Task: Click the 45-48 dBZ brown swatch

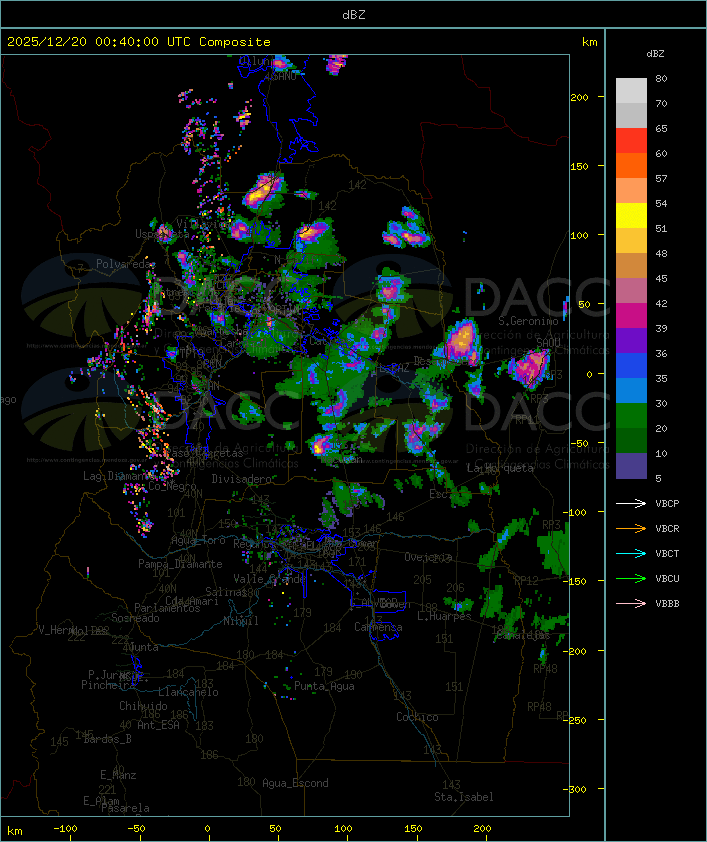Action: click(631, 265)
